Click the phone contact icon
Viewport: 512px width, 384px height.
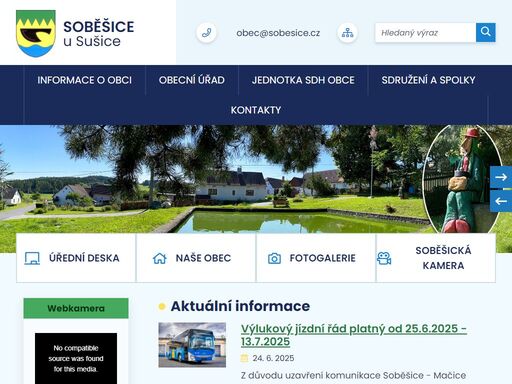[x=206, y=33]
